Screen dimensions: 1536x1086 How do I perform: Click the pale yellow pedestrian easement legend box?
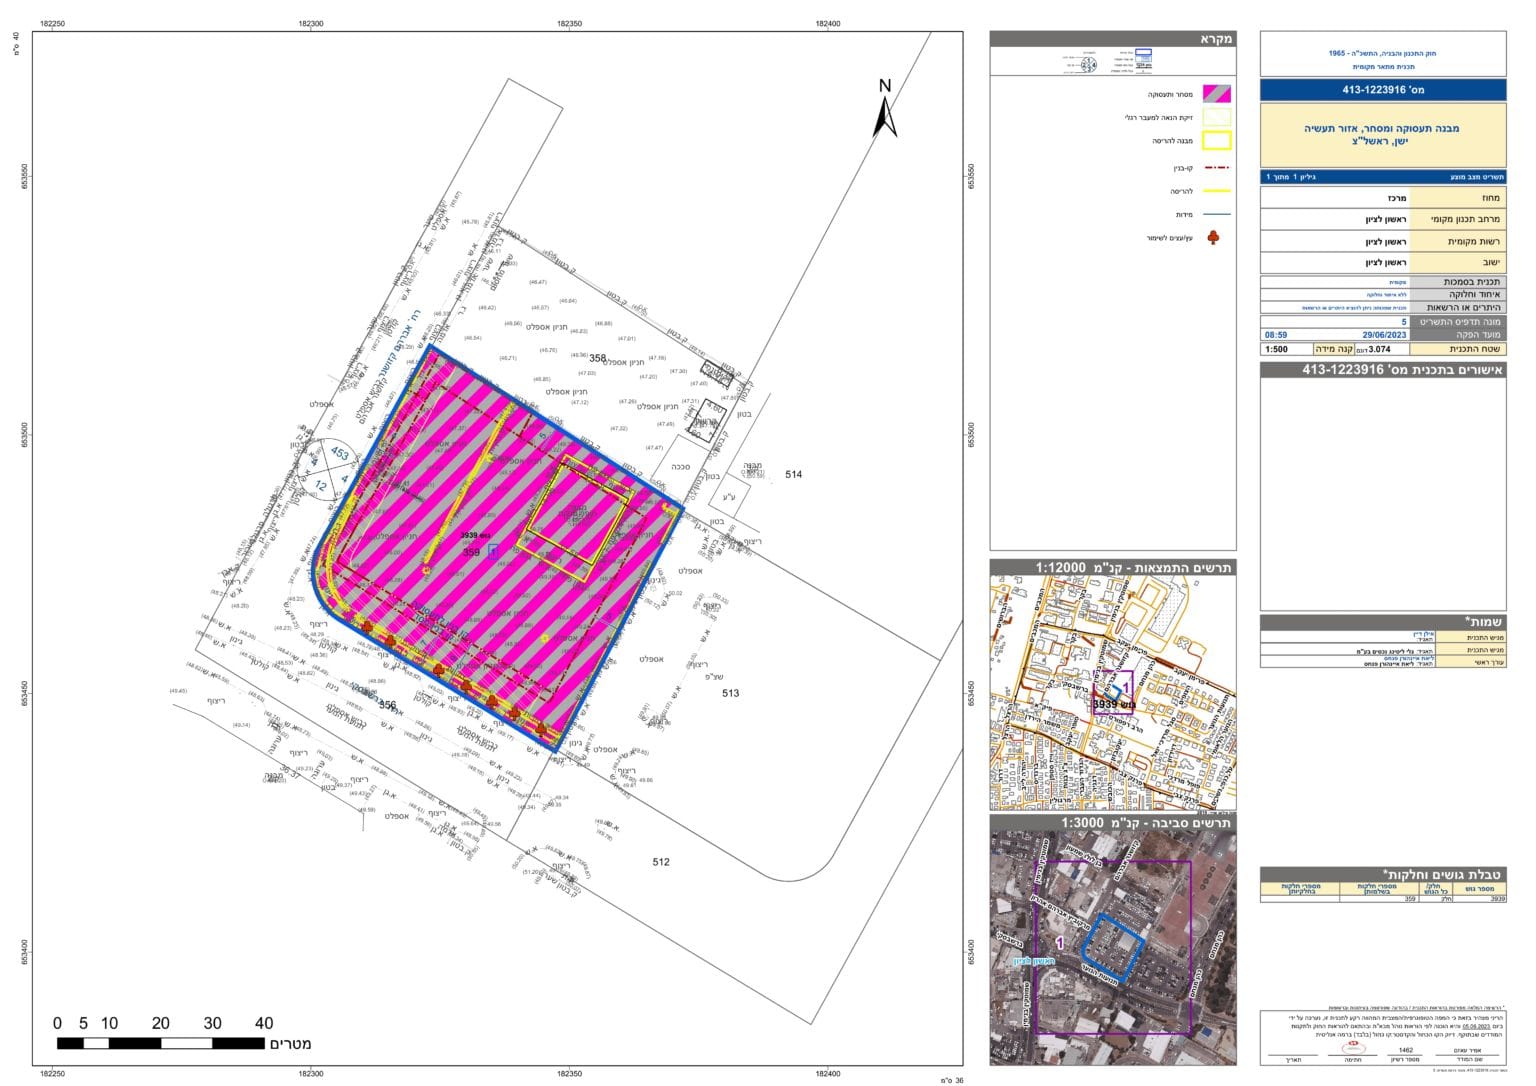click(1217, 117)
